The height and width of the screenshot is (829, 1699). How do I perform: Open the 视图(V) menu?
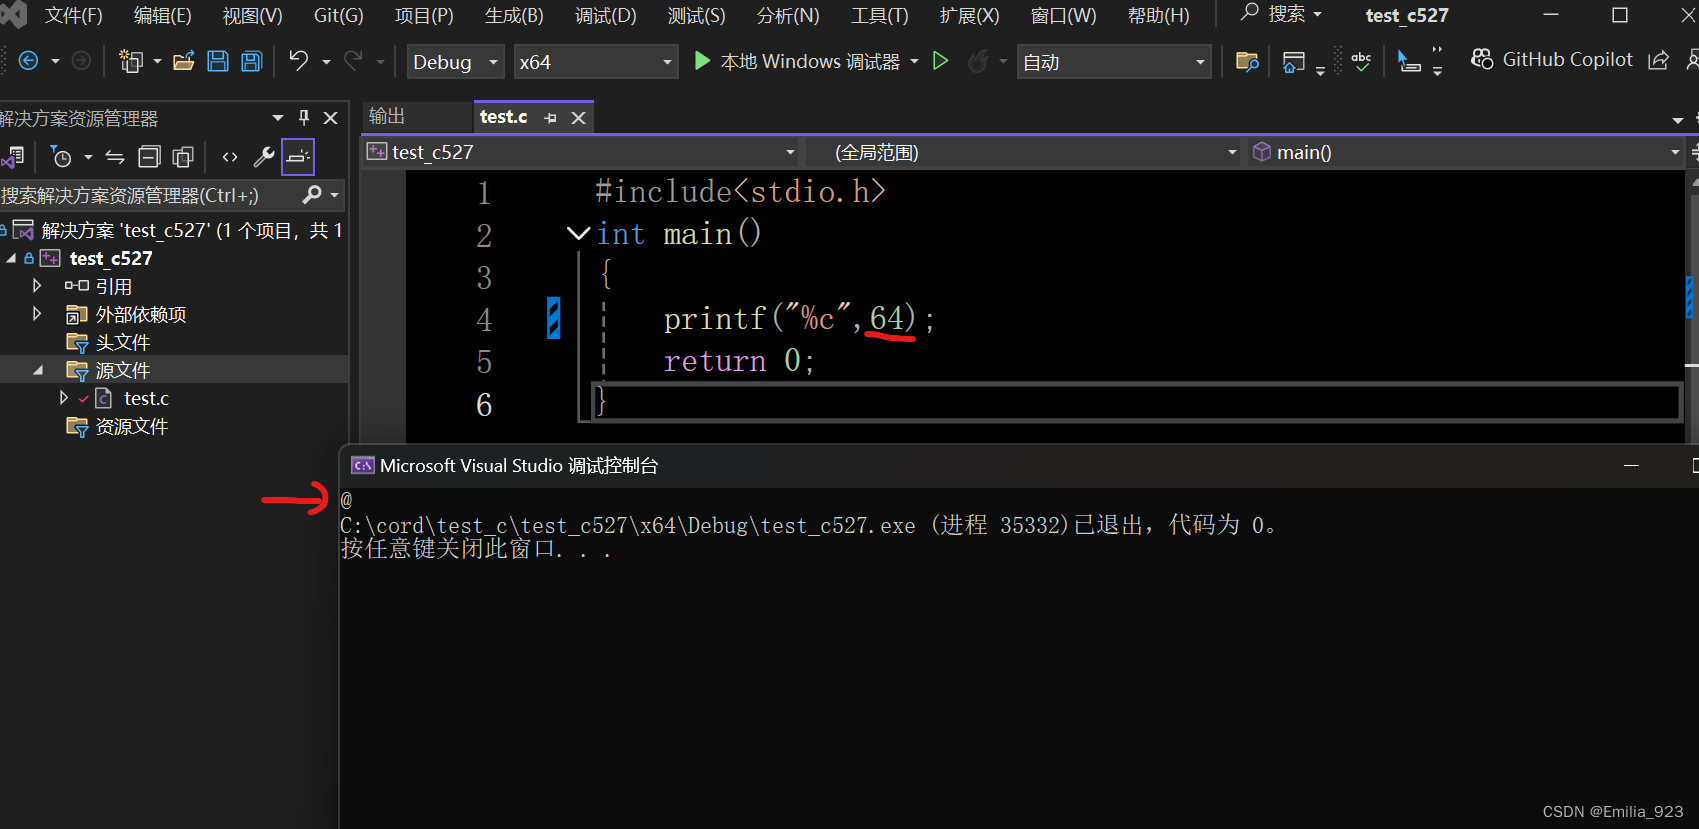point(252,15)
